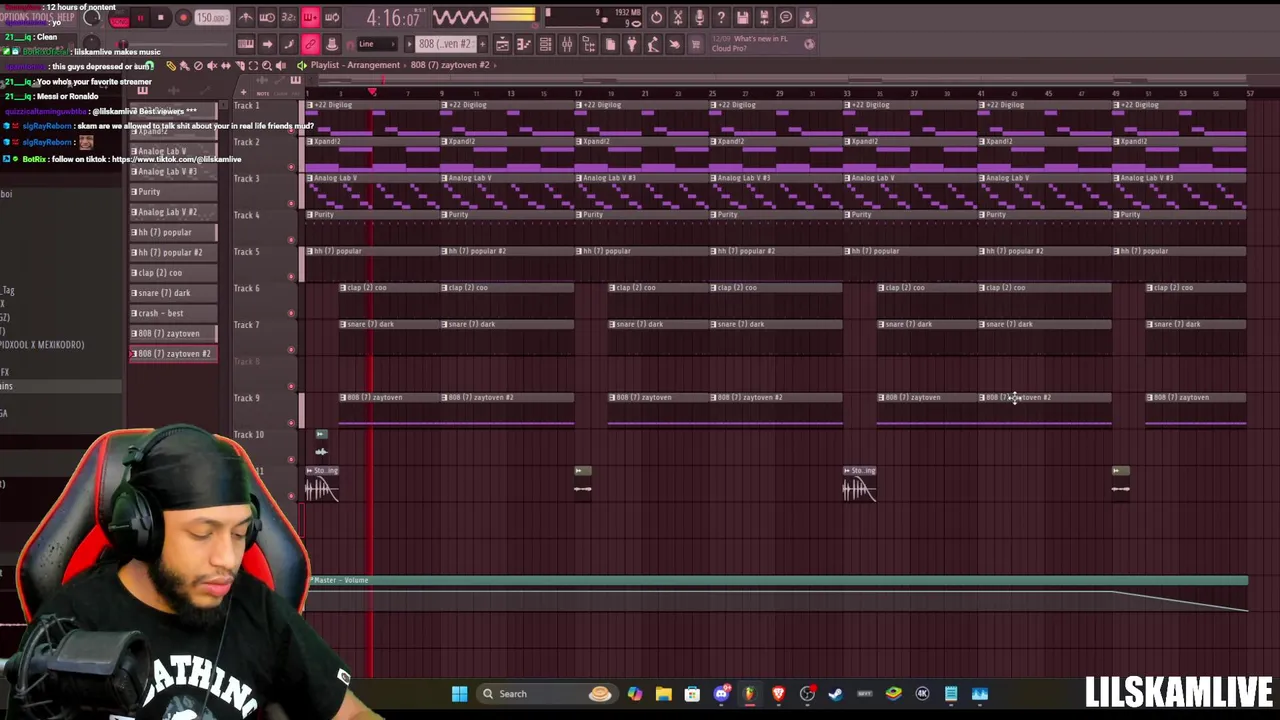Click the globe icon in news panel
Viewport: 1280px width, 720px height.
[809, 44]
